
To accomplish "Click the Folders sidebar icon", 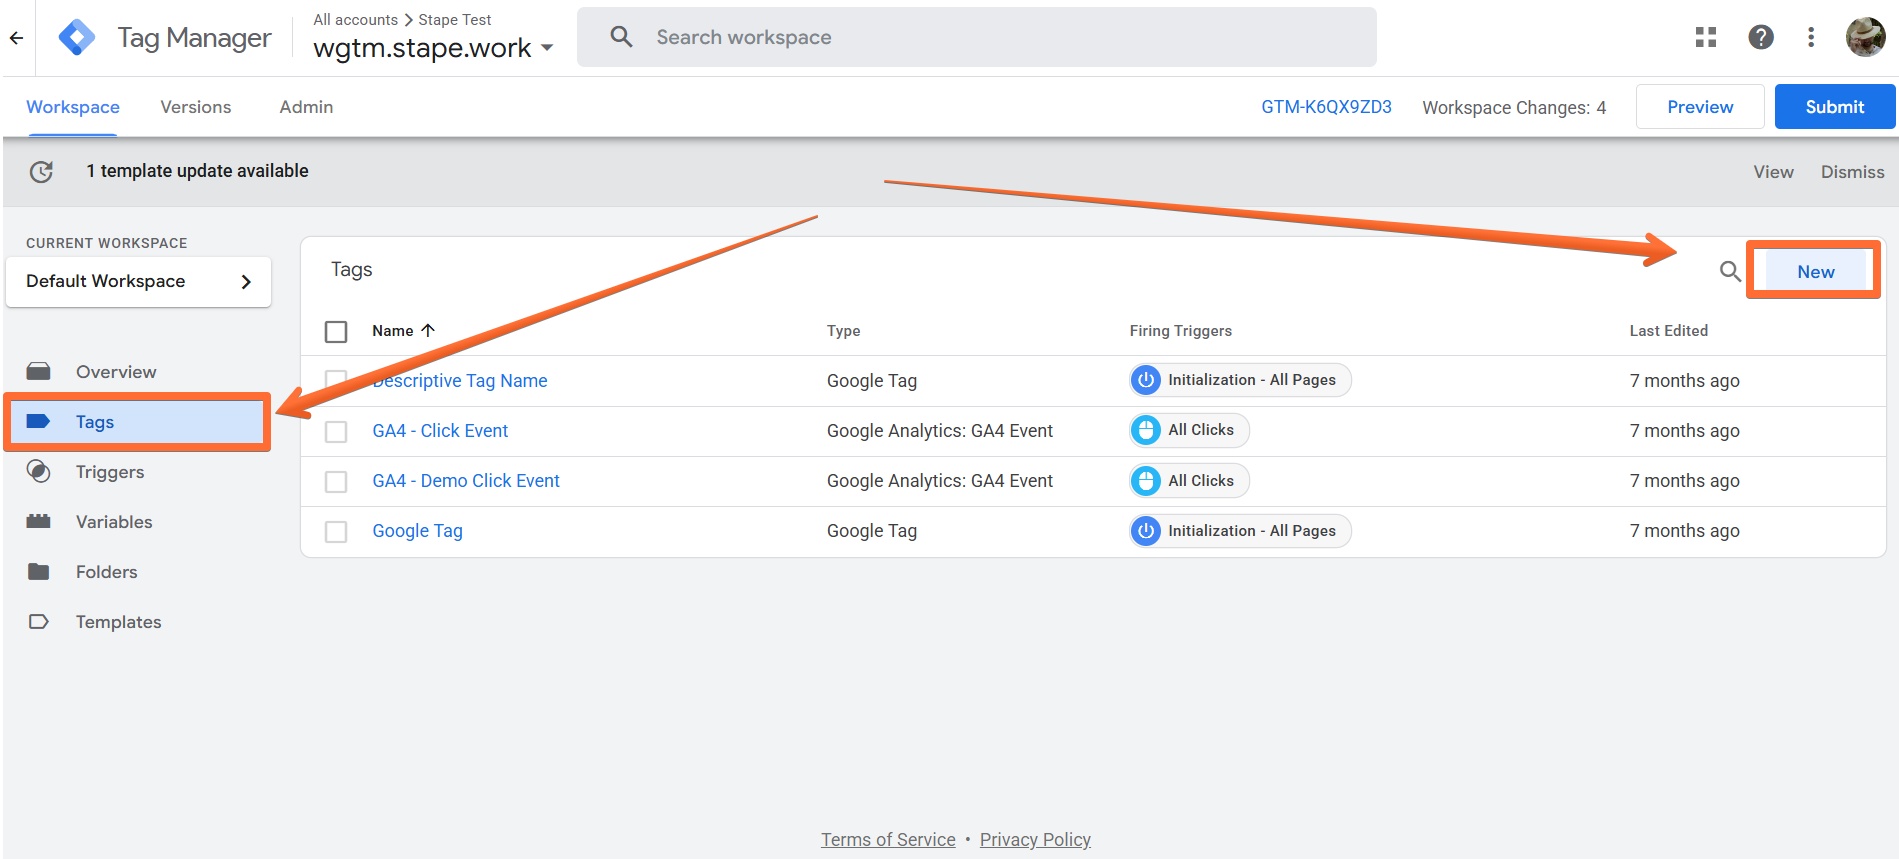I will (x=39, y=572).
